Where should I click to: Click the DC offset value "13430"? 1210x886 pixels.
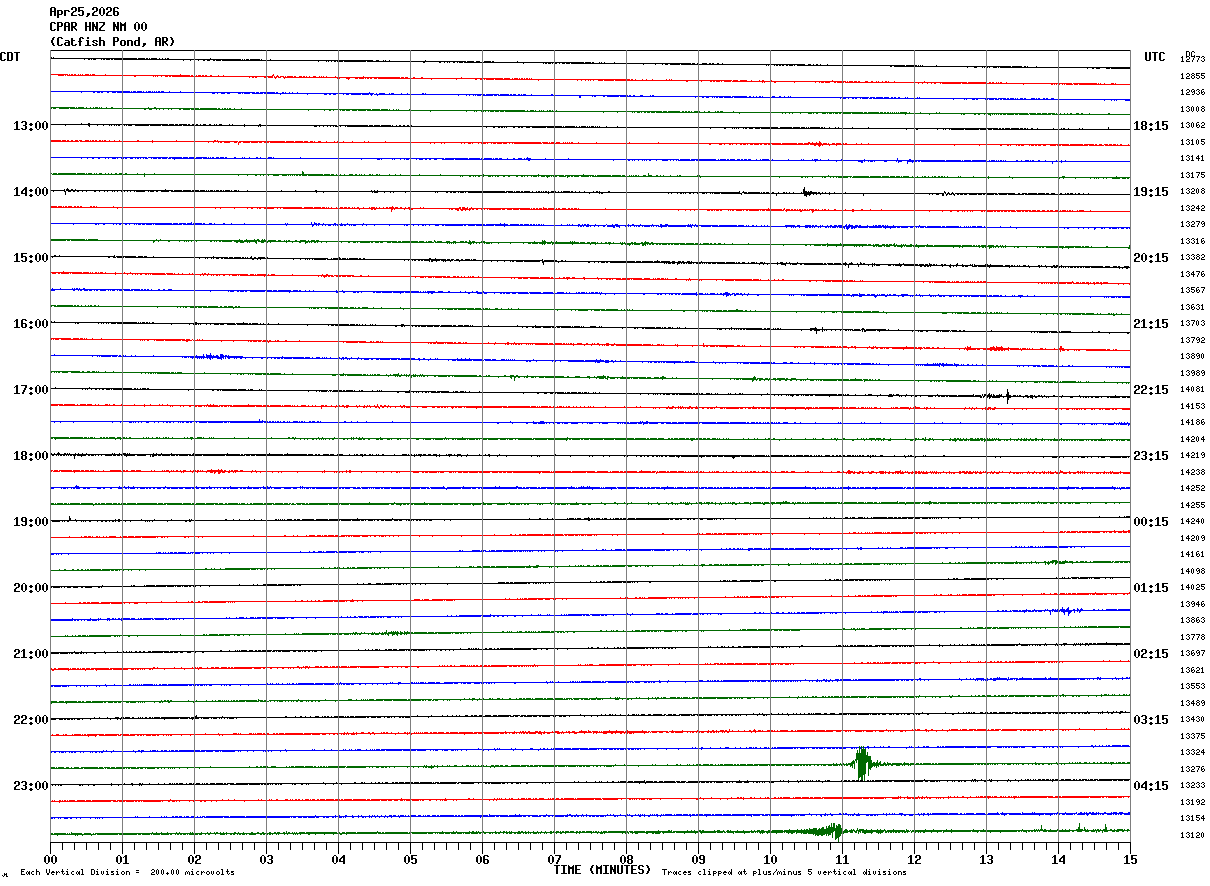1192,720
